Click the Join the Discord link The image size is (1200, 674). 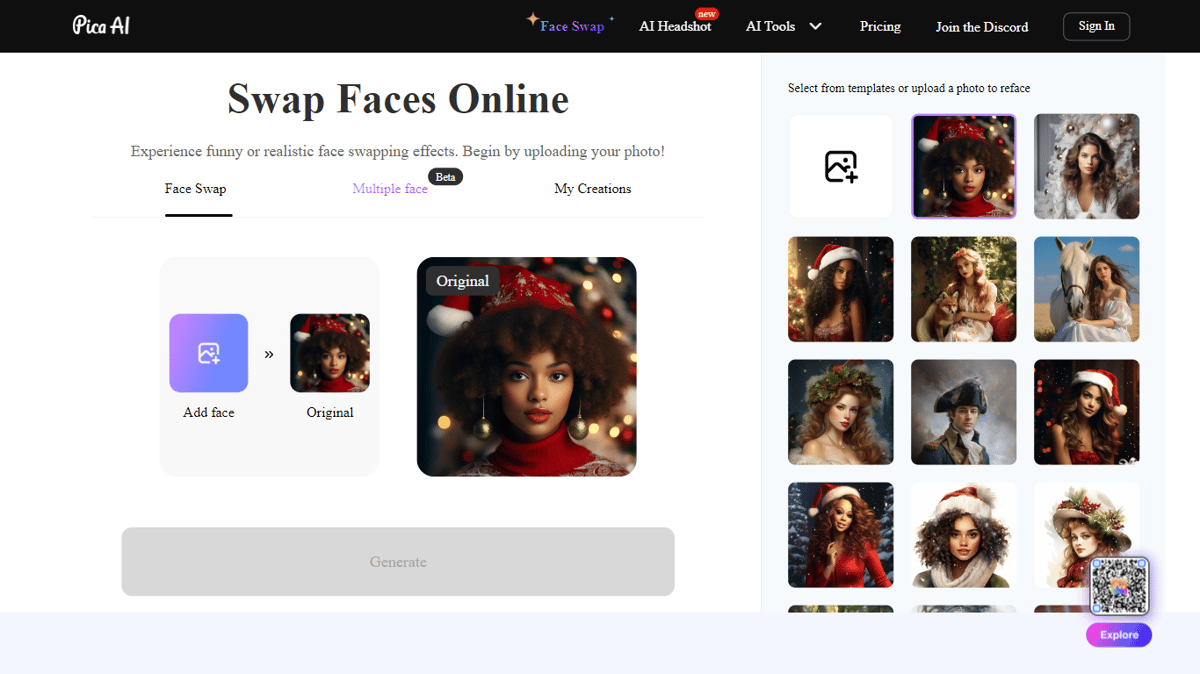pyautogui.click(x=982, y=27)
